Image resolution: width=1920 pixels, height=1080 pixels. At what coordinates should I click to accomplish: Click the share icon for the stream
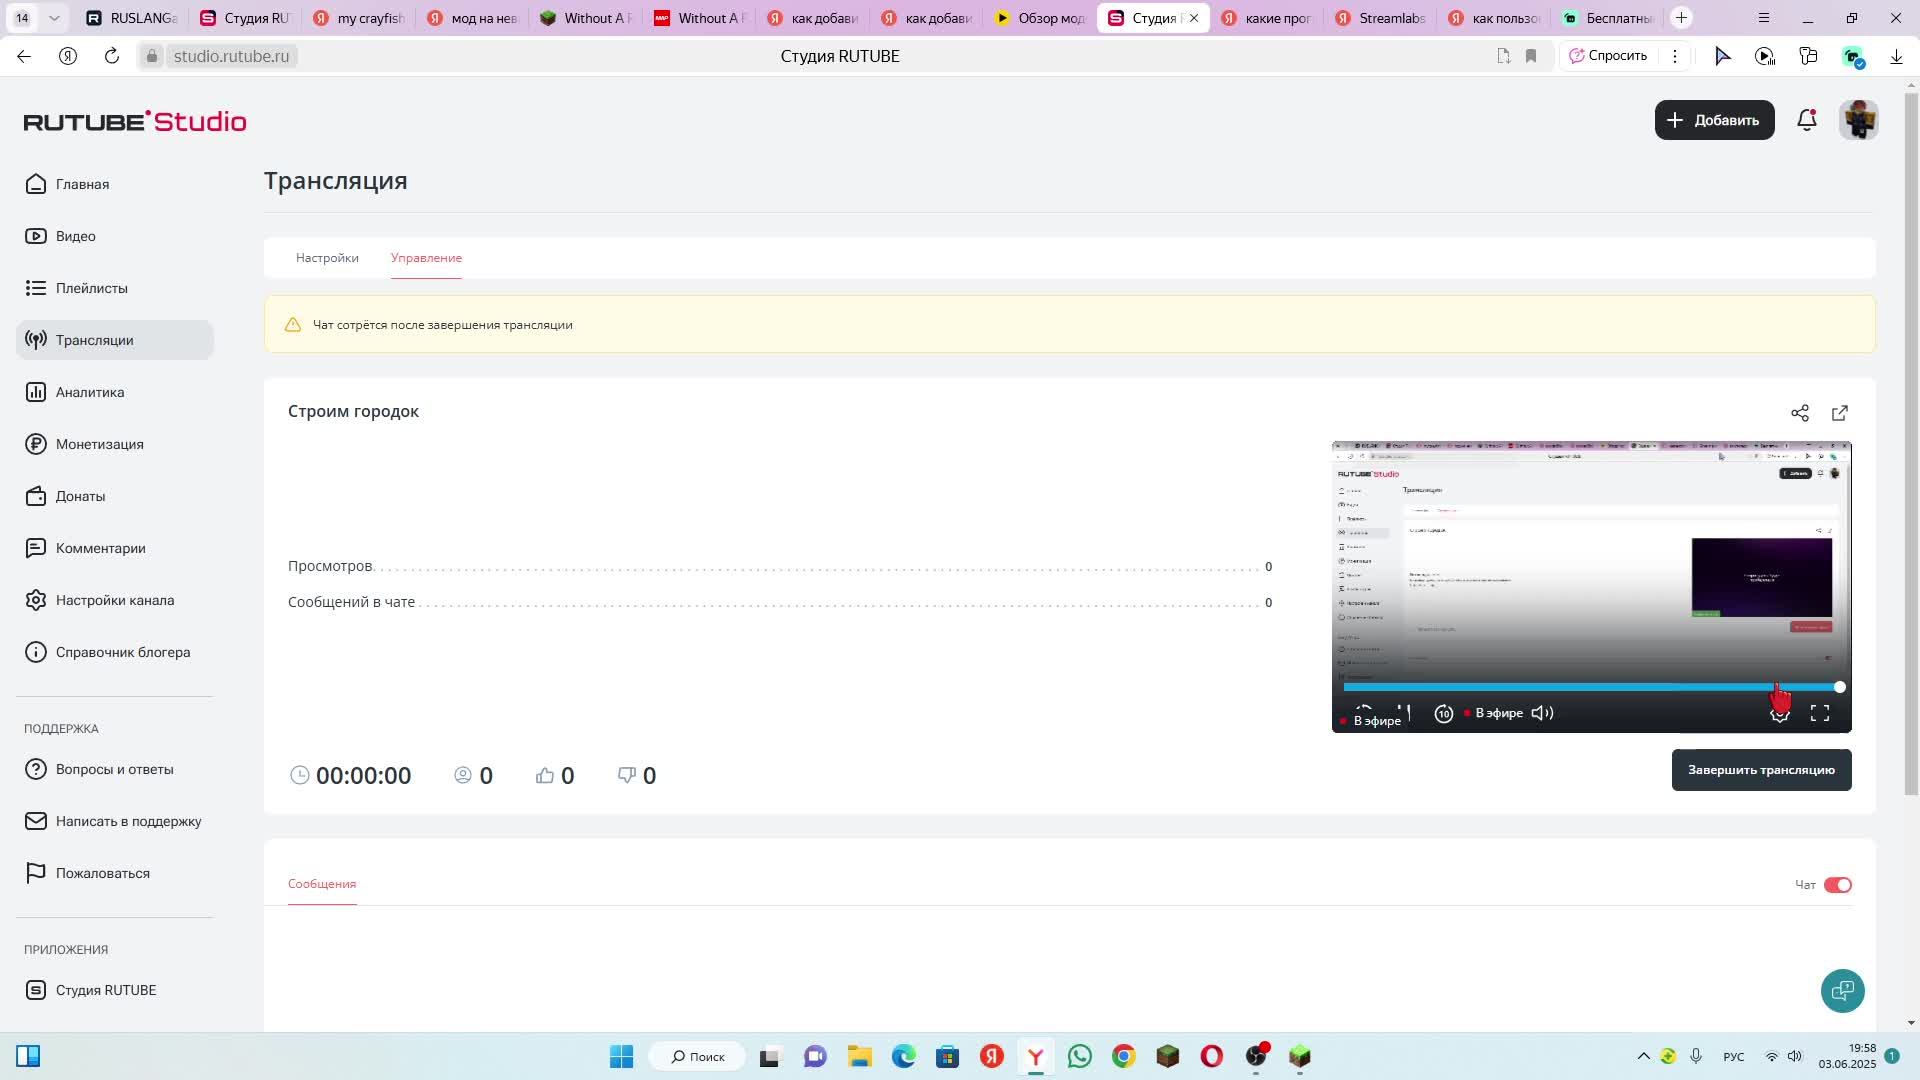(1799, 413)
